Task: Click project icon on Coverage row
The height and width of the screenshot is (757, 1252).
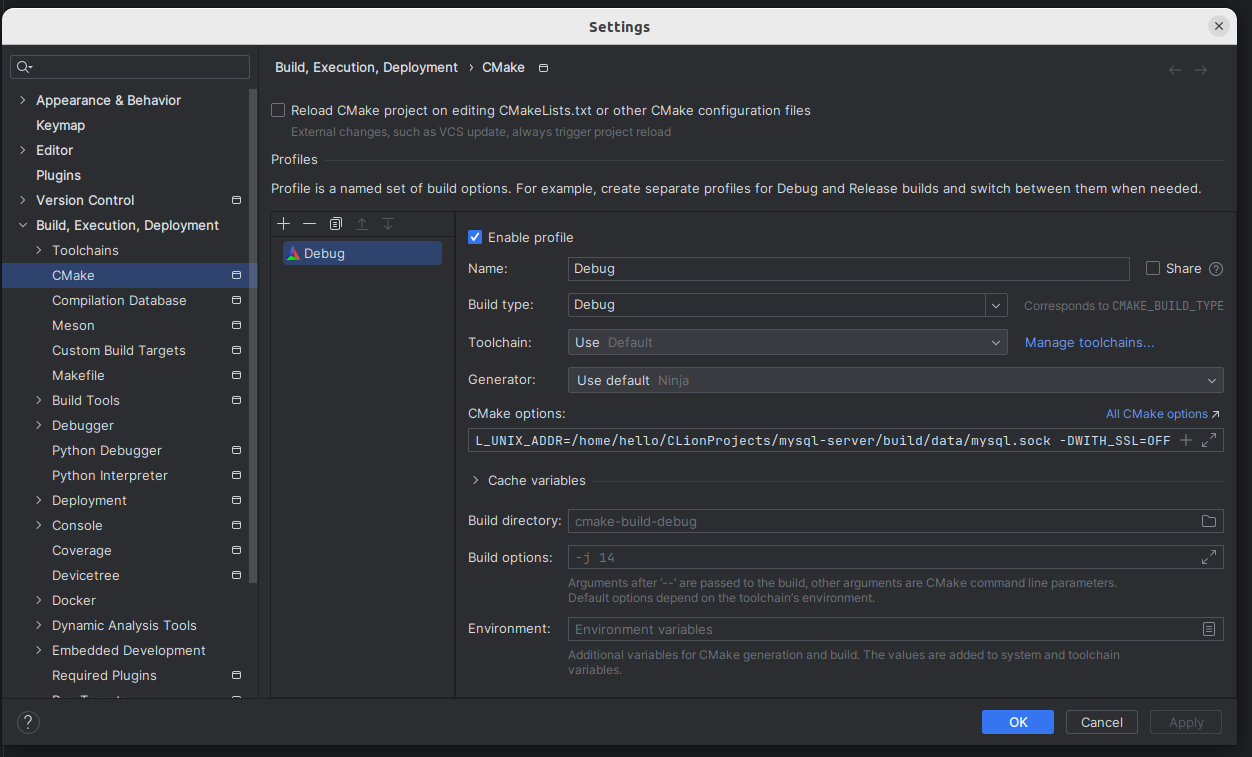Action: tap(236, 550)
